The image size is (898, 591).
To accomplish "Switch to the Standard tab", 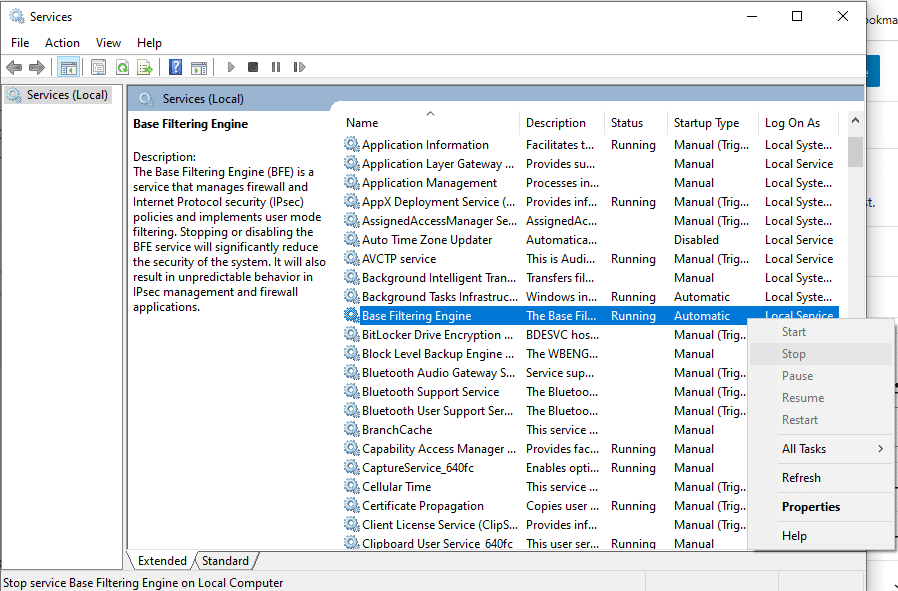I will (x=225, y=560).
